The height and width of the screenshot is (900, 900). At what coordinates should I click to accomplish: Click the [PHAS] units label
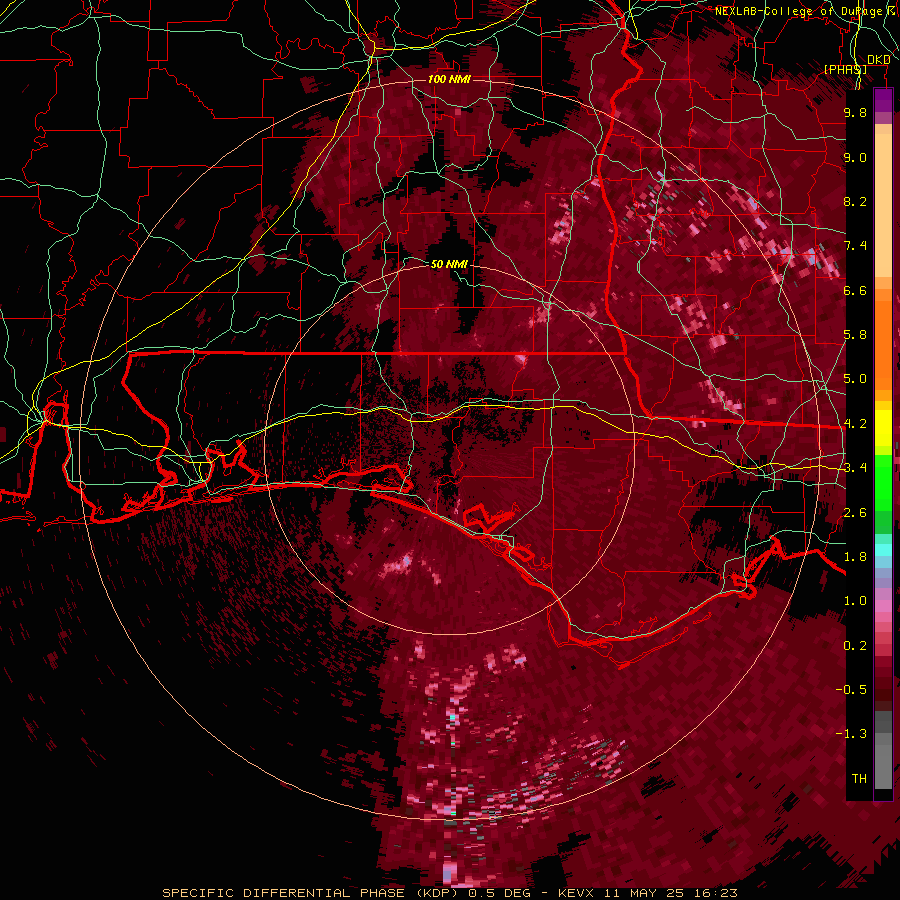point(845,69)
